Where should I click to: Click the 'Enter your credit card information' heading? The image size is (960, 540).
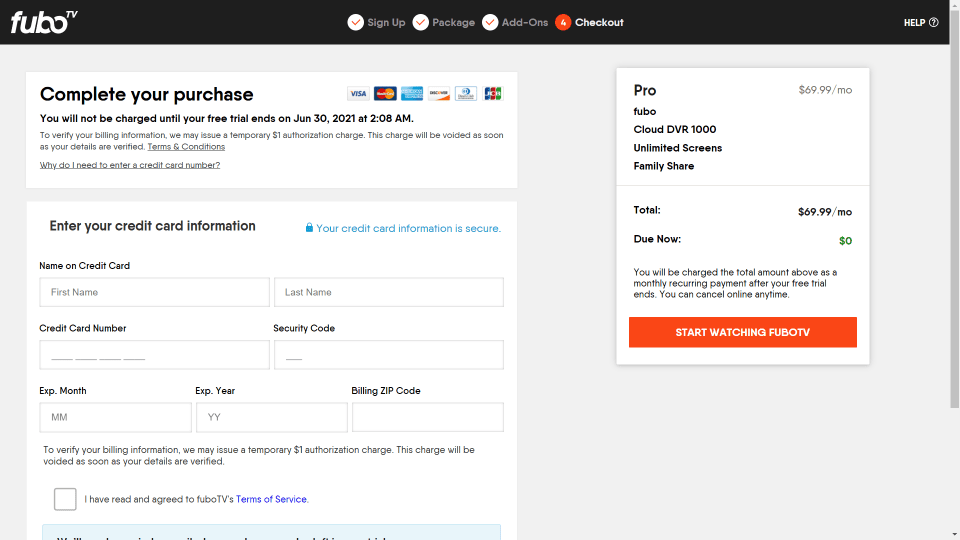[x=152, y=226]
